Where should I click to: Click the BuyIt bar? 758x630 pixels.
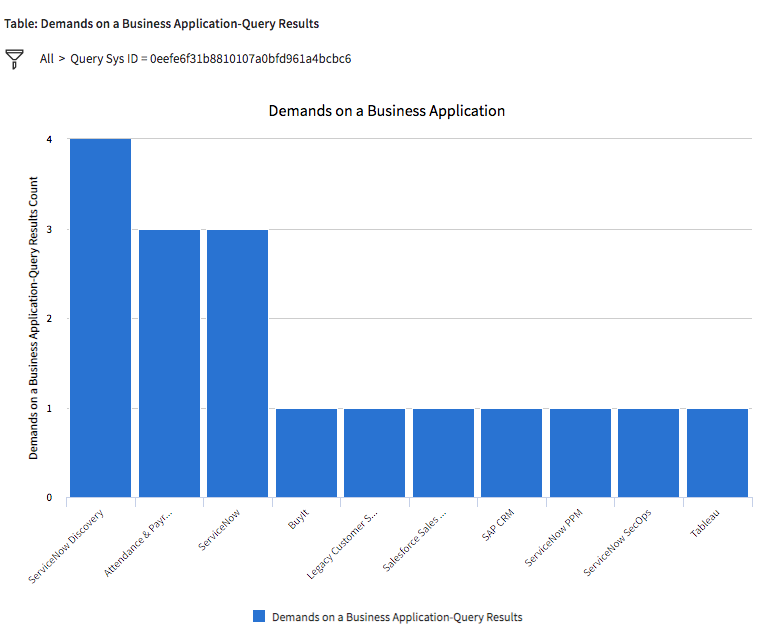click(306, 453)
